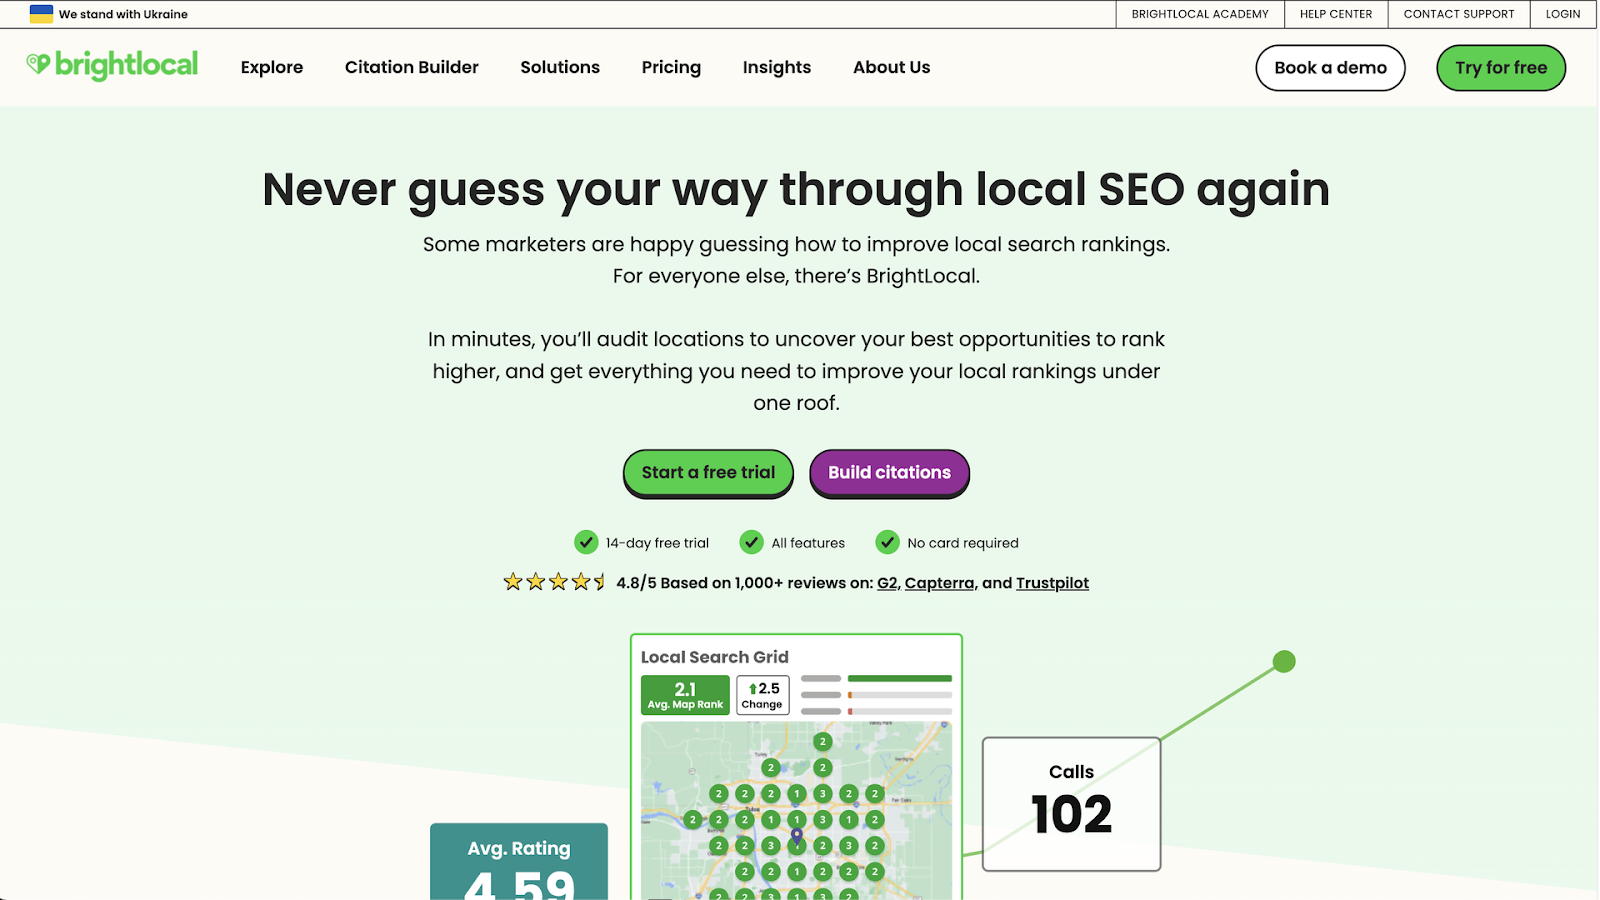Click the Local Search Grid map thumbnail
Screen dimensions: 1600x900
click(796, 811)
